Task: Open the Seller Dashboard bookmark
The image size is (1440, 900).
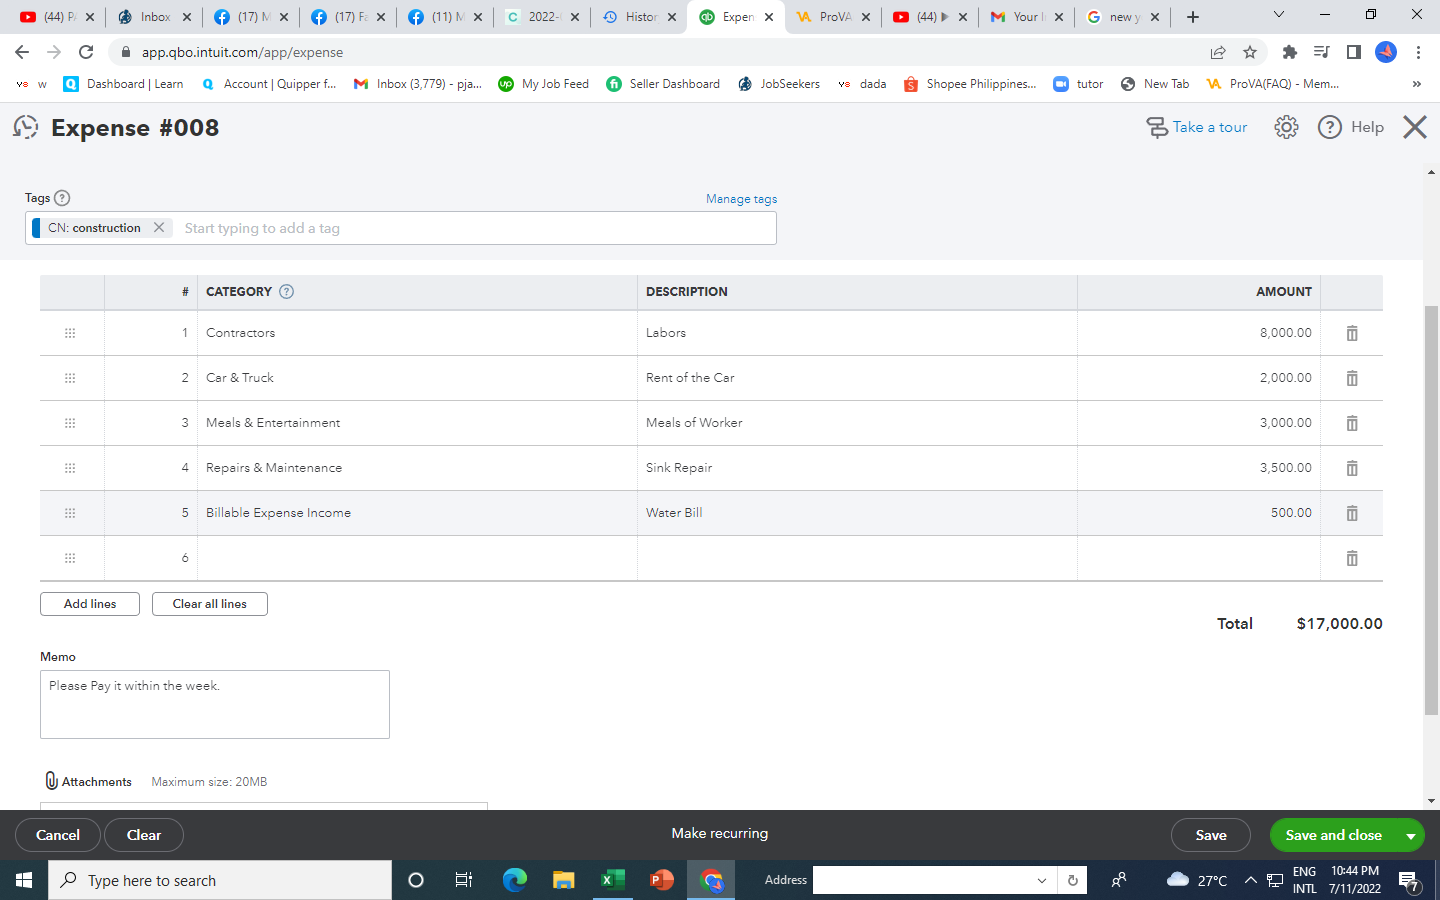Action: click(663, 84)
